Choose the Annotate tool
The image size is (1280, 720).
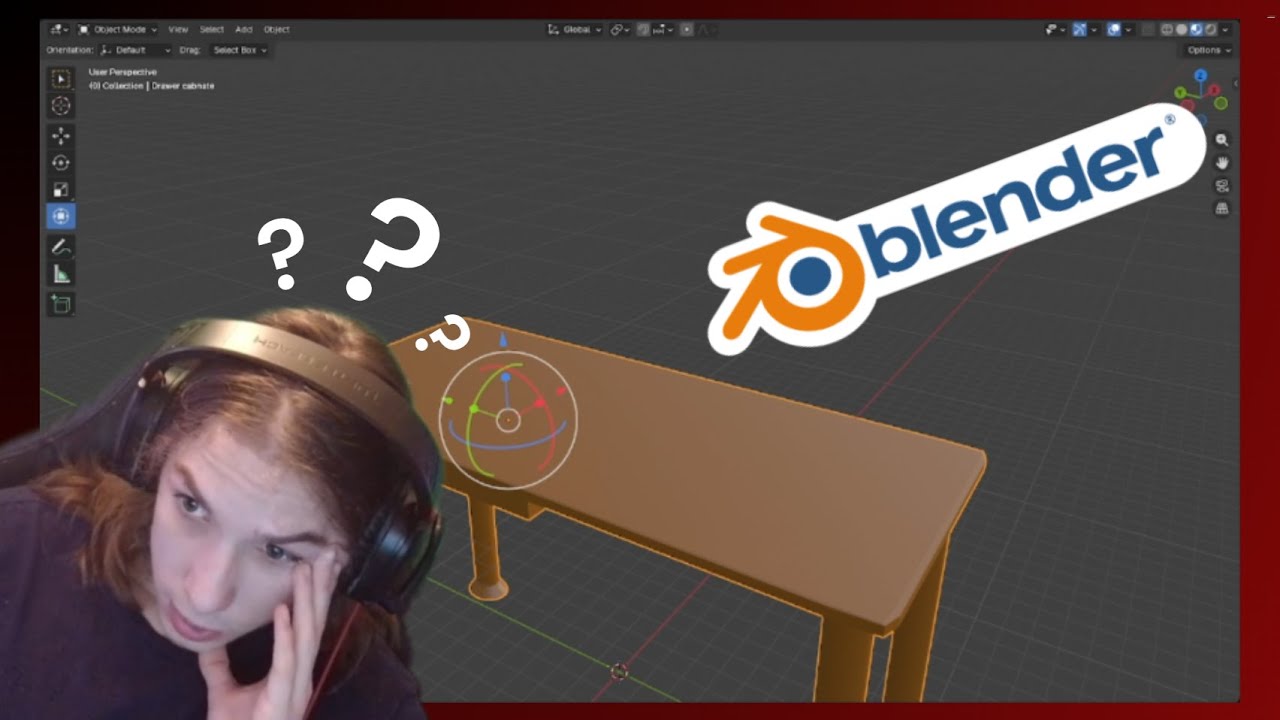tap(61, 247)
